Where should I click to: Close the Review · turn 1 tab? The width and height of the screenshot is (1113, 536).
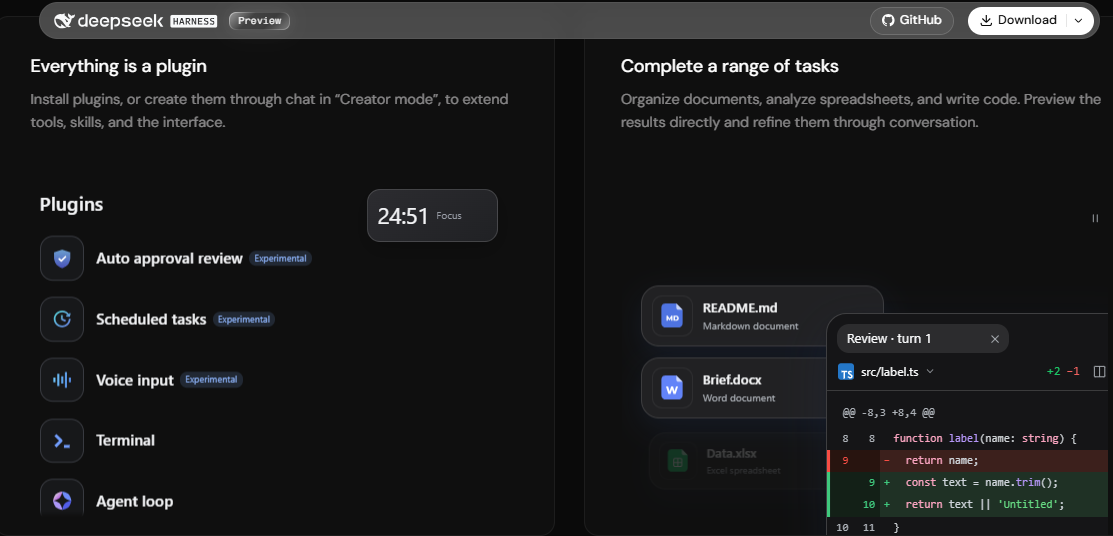pyautogui.click(x=994, y=339)
